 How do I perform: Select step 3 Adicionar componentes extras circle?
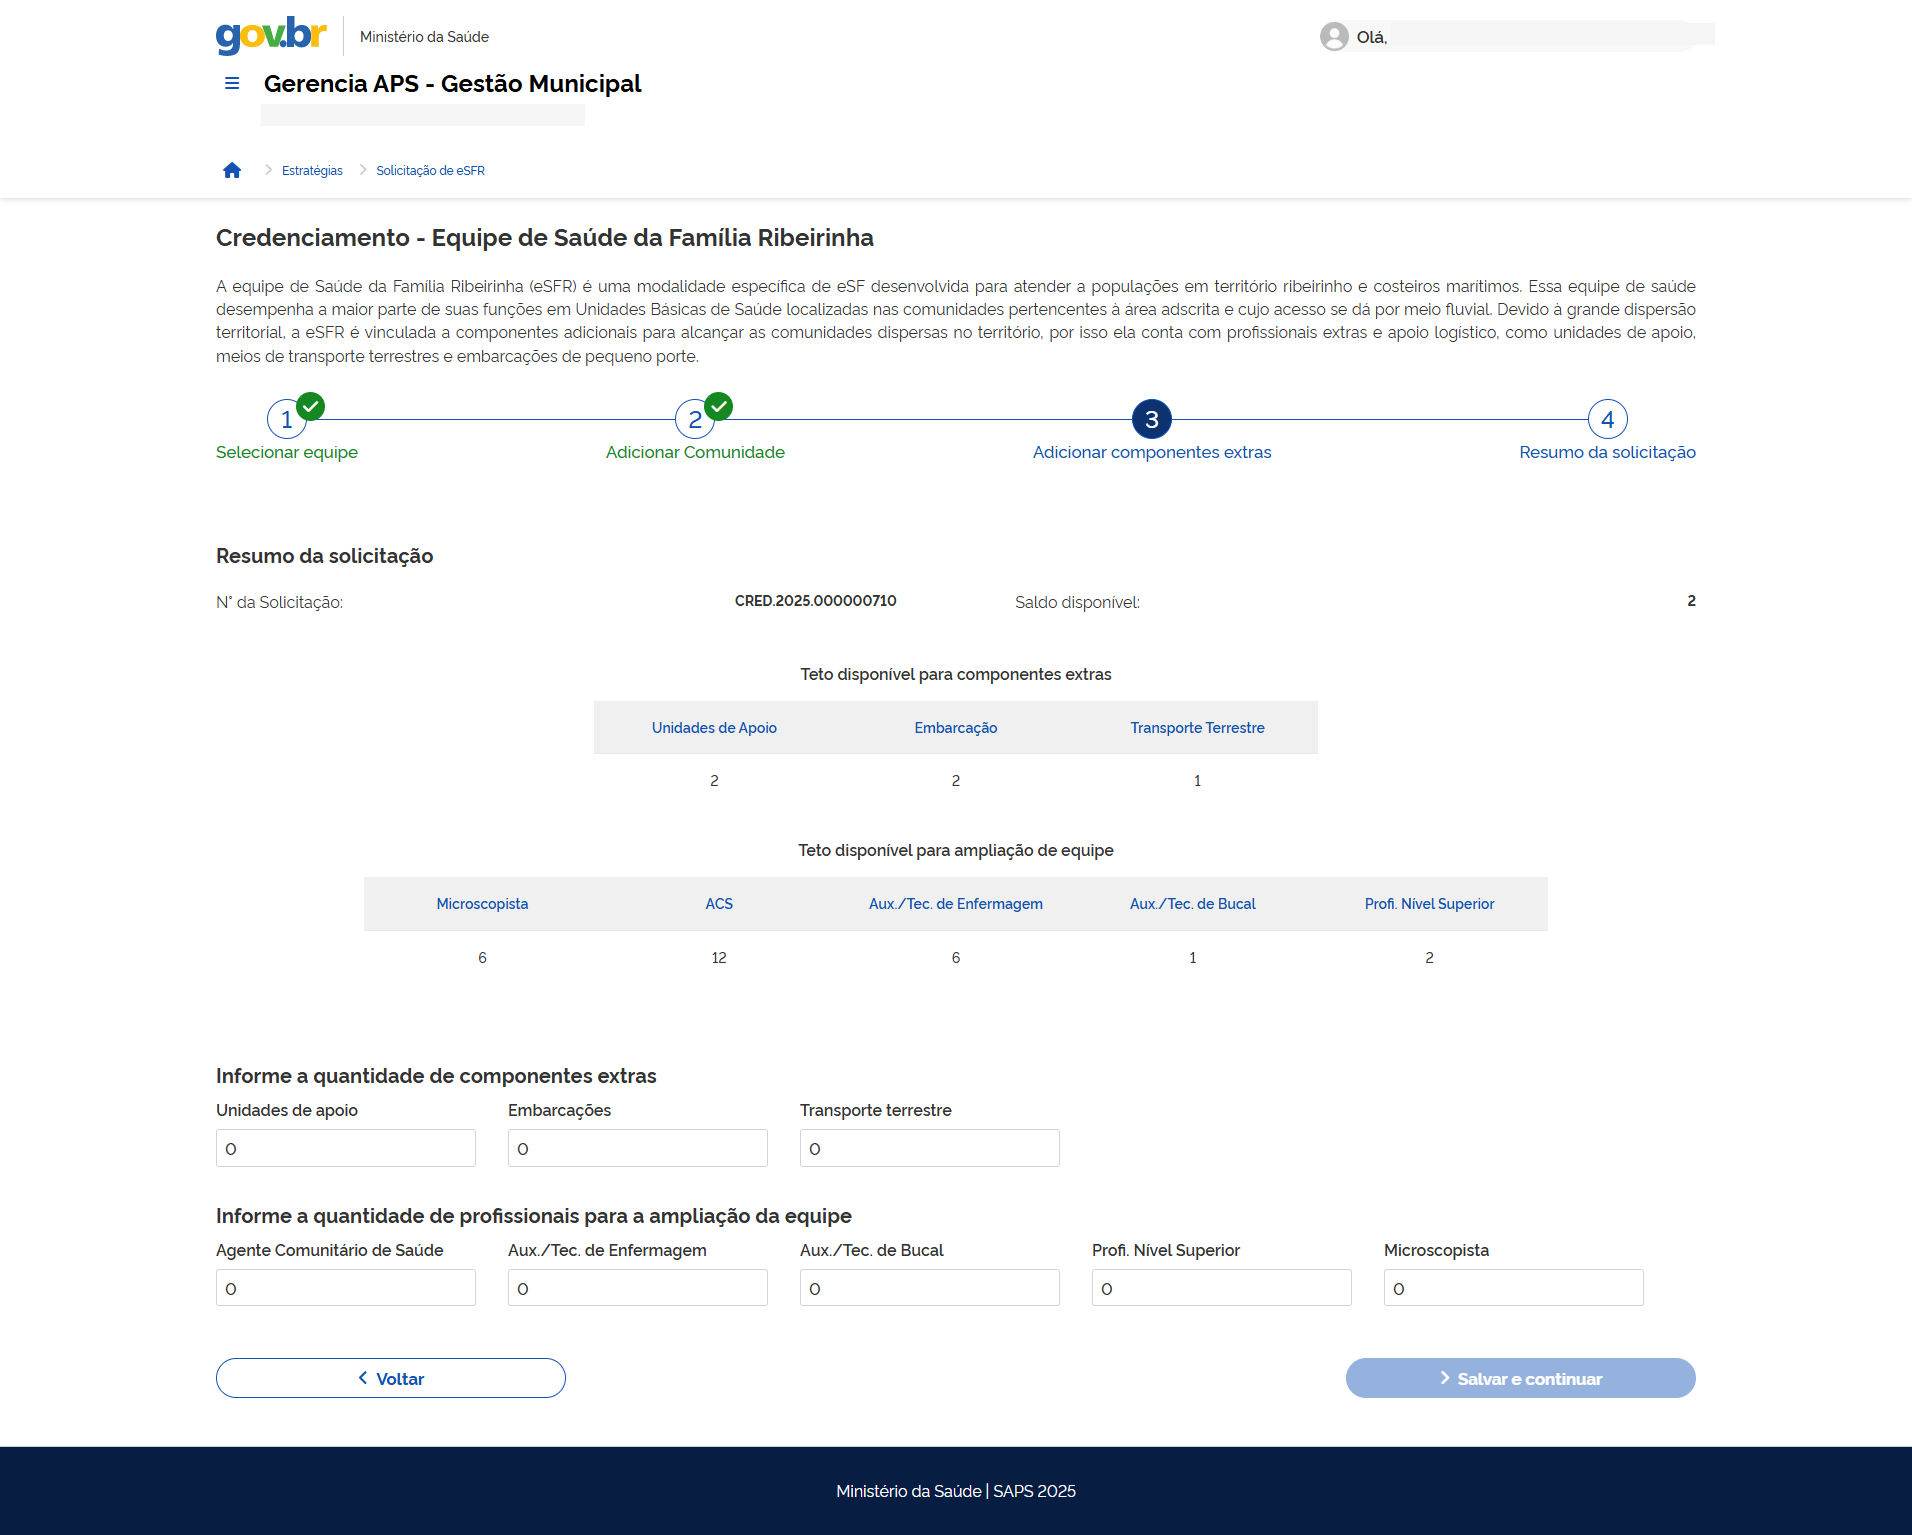tap(1152, 420)
